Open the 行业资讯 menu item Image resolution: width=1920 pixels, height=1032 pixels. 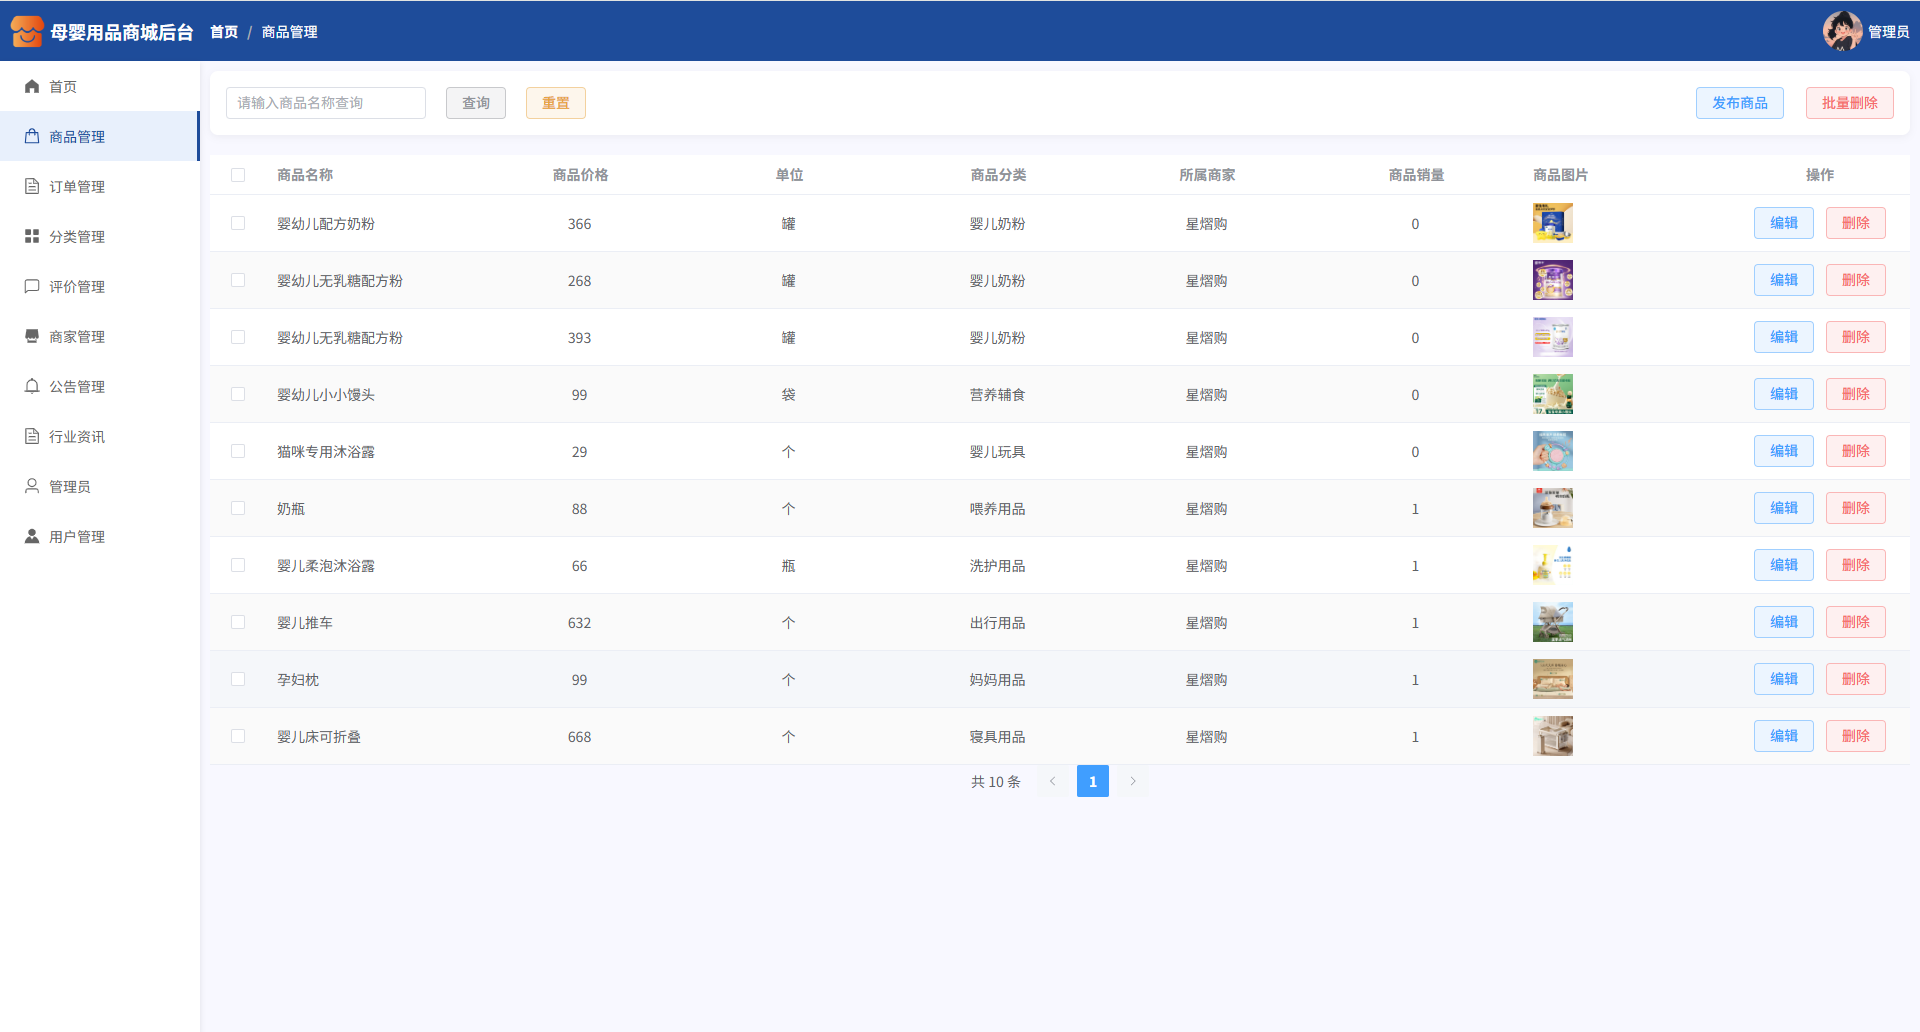[x=77, y=437]
